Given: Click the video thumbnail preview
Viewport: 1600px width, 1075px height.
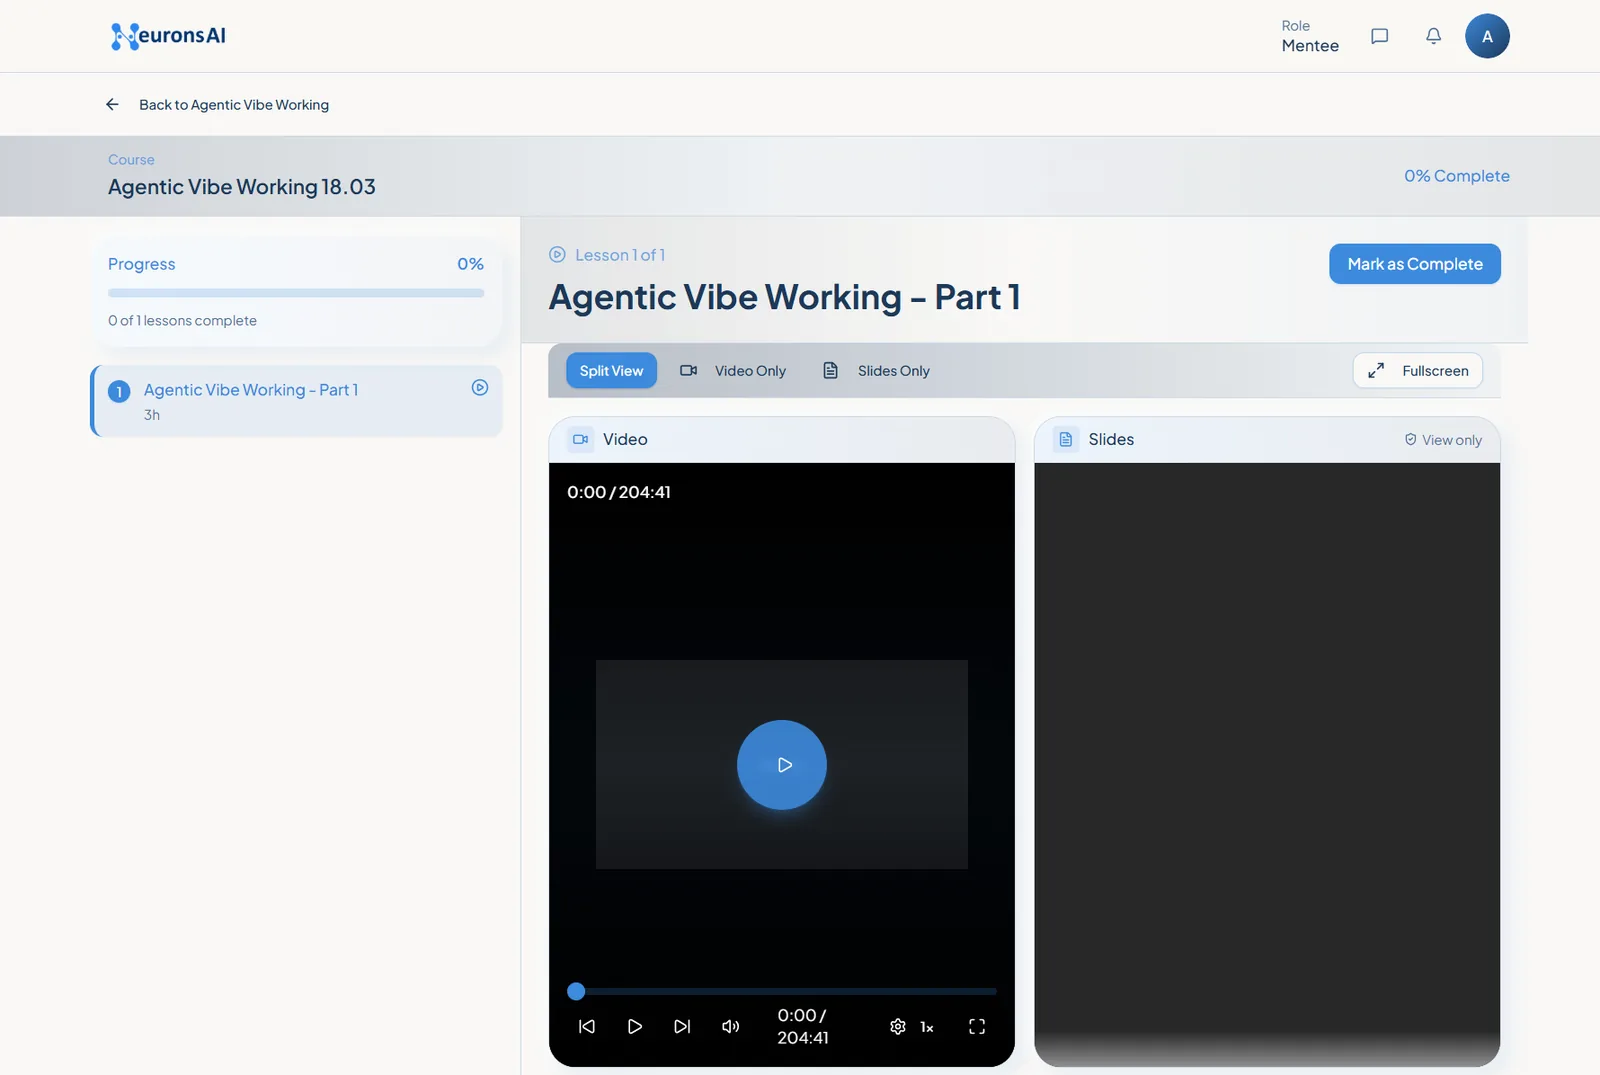Looking at the screenshot, I should (782, 764).
